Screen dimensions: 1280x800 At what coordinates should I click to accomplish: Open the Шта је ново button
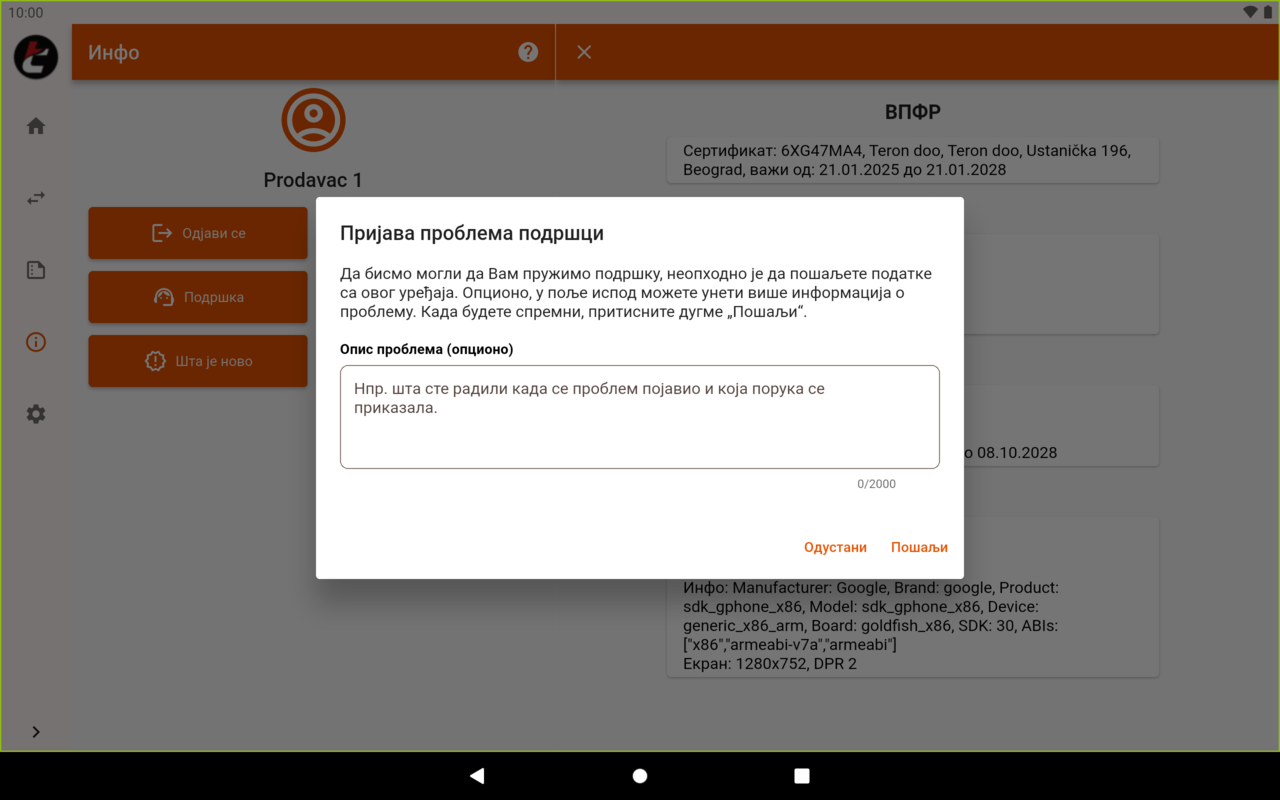pos(198,361)
